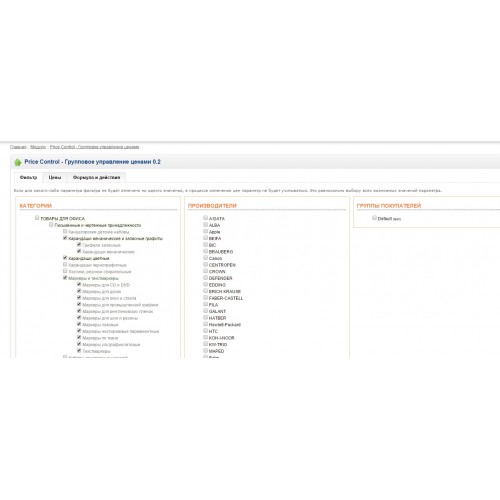Viewport: 500px width, 500px height.
Task: Select the MAPED manufacturer checkbox
Action: 206,351
